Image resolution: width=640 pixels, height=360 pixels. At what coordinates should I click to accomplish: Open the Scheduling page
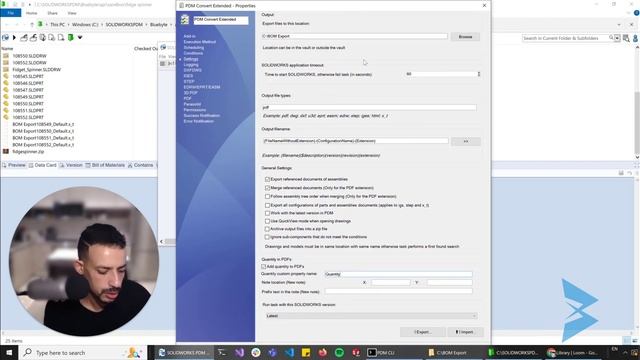click(194, 47)
